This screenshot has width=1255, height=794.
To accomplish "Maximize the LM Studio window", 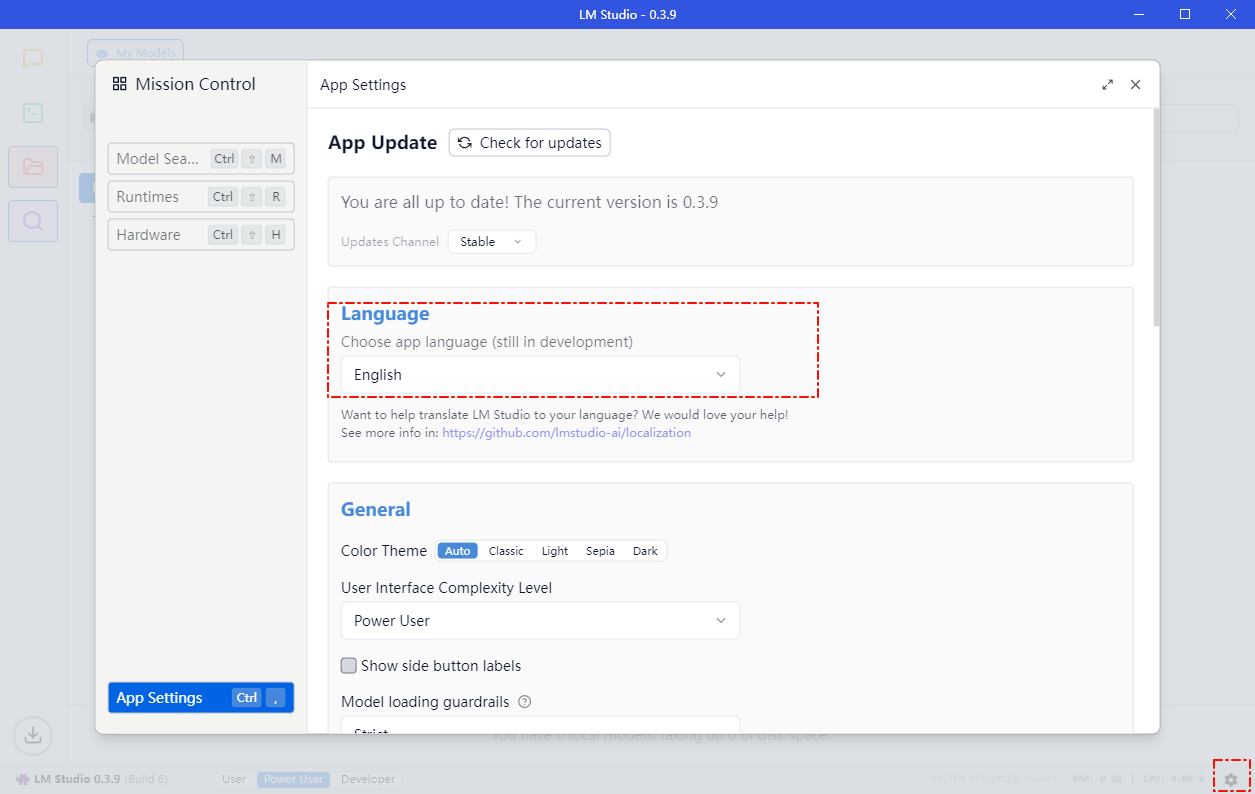I will coord(1185,14).
